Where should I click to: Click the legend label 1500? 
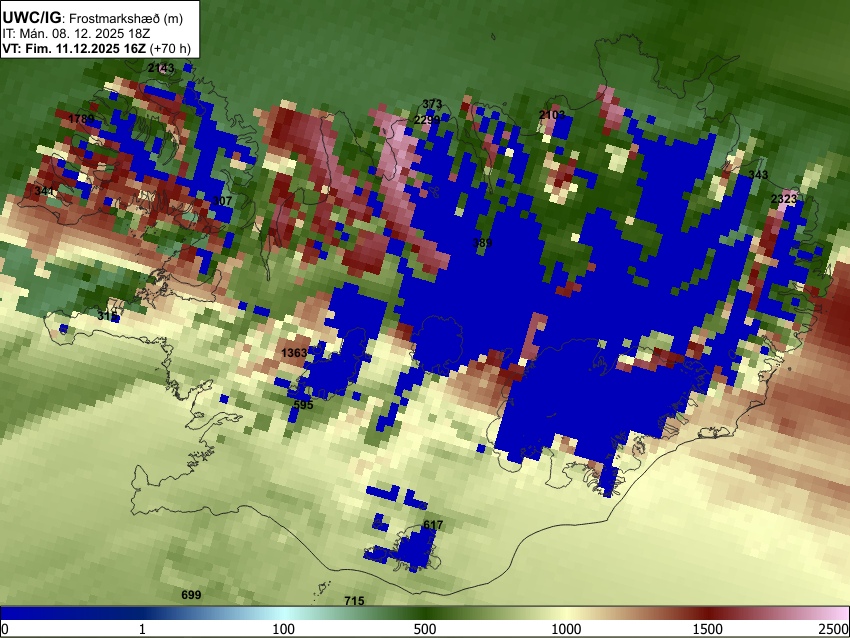point(708,629)
